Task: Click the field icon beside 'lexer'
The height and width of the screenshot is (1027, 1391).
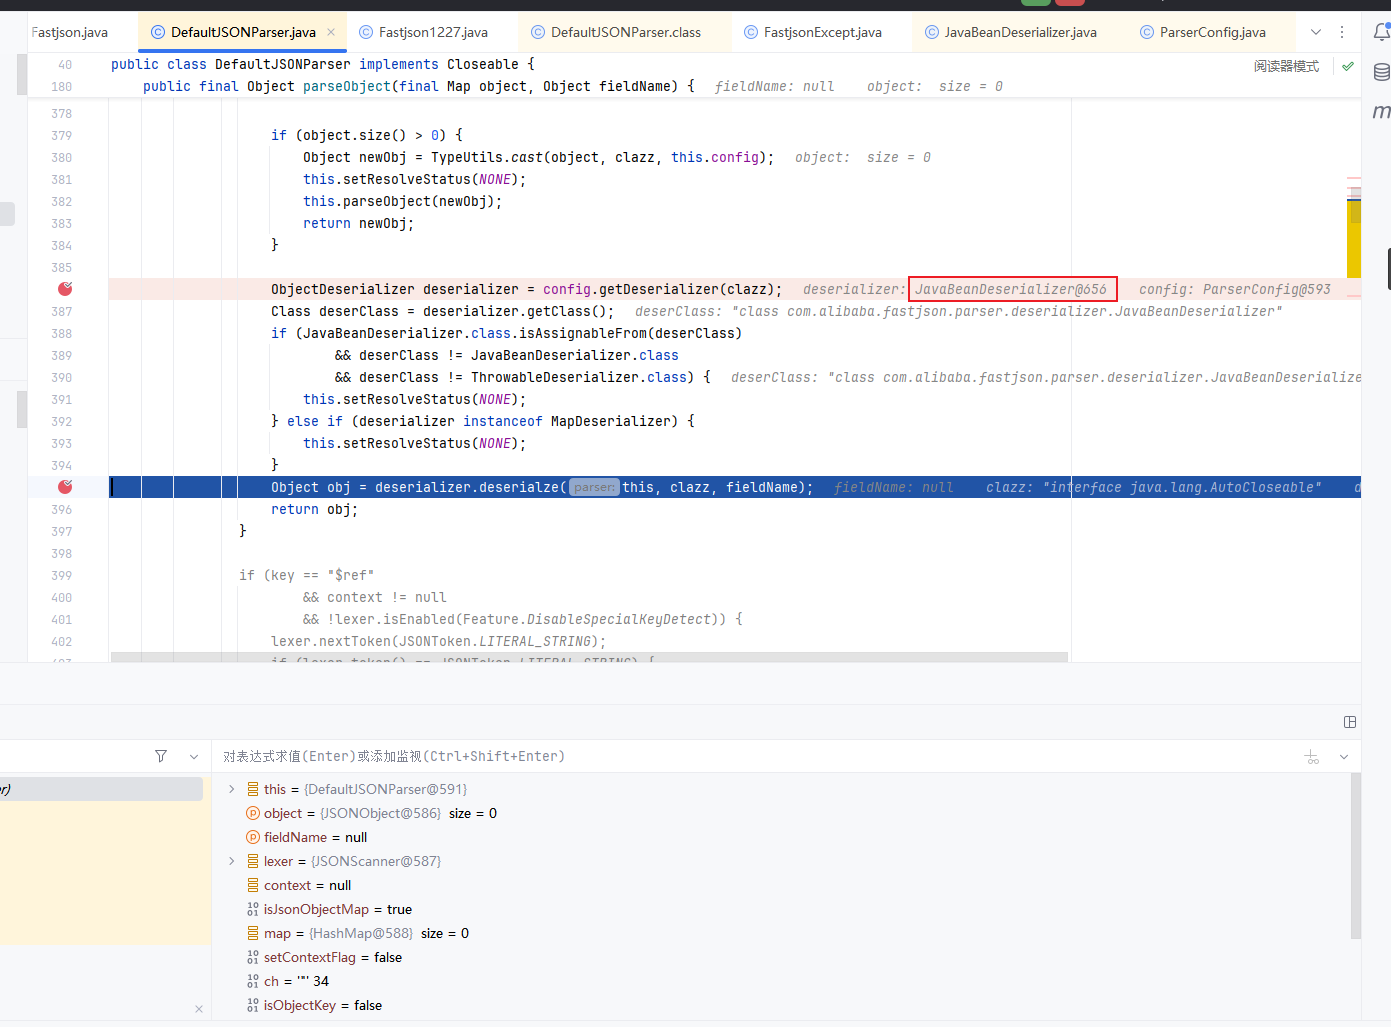Action: (x=253, y=861)
